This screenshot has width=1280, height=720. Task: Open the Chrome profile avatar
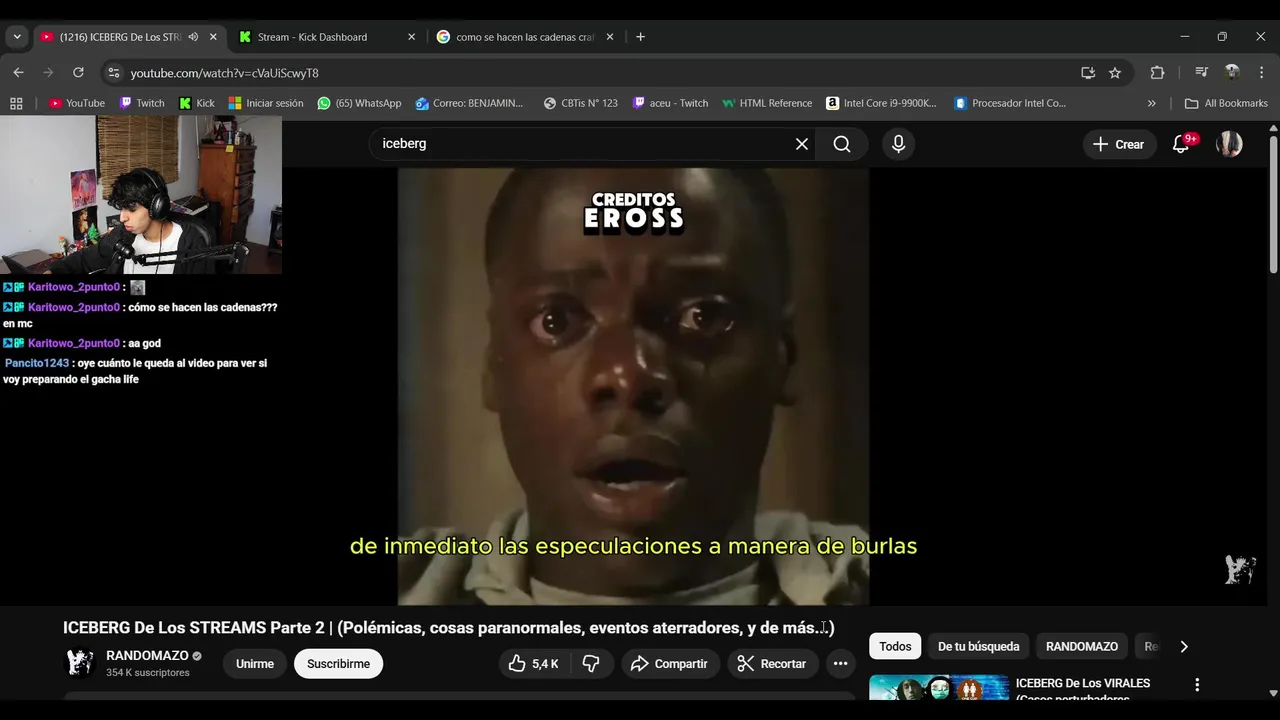click(x=1232, y=73)
